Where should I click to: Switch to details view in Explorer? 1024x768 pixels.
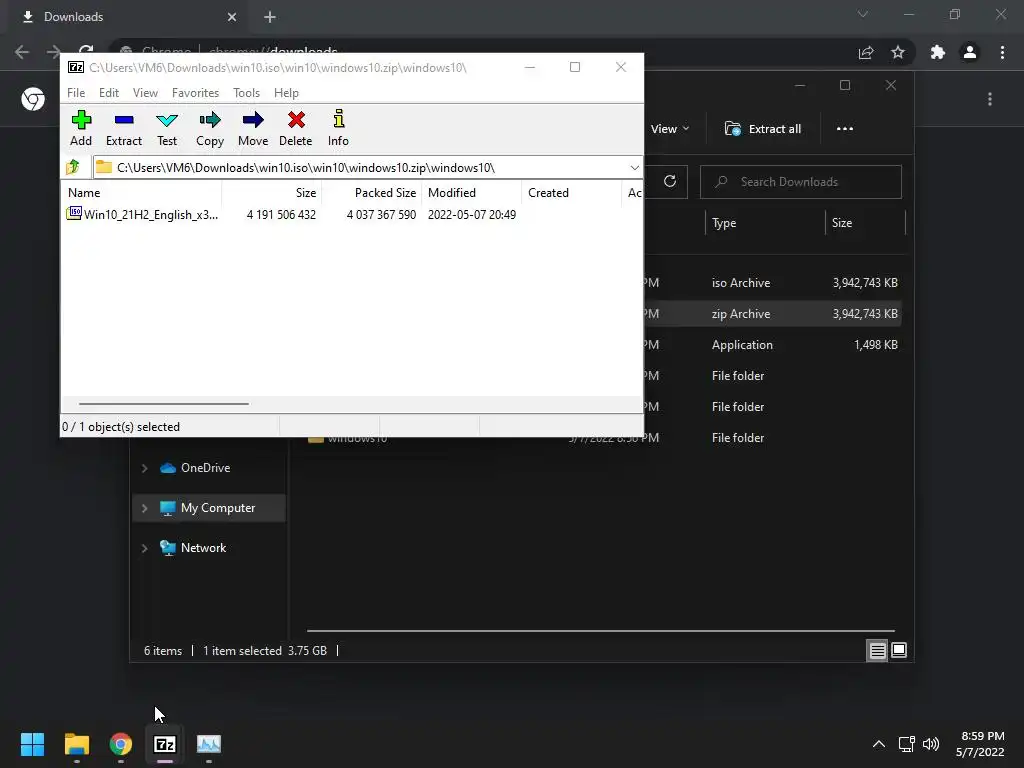point(877,650)
